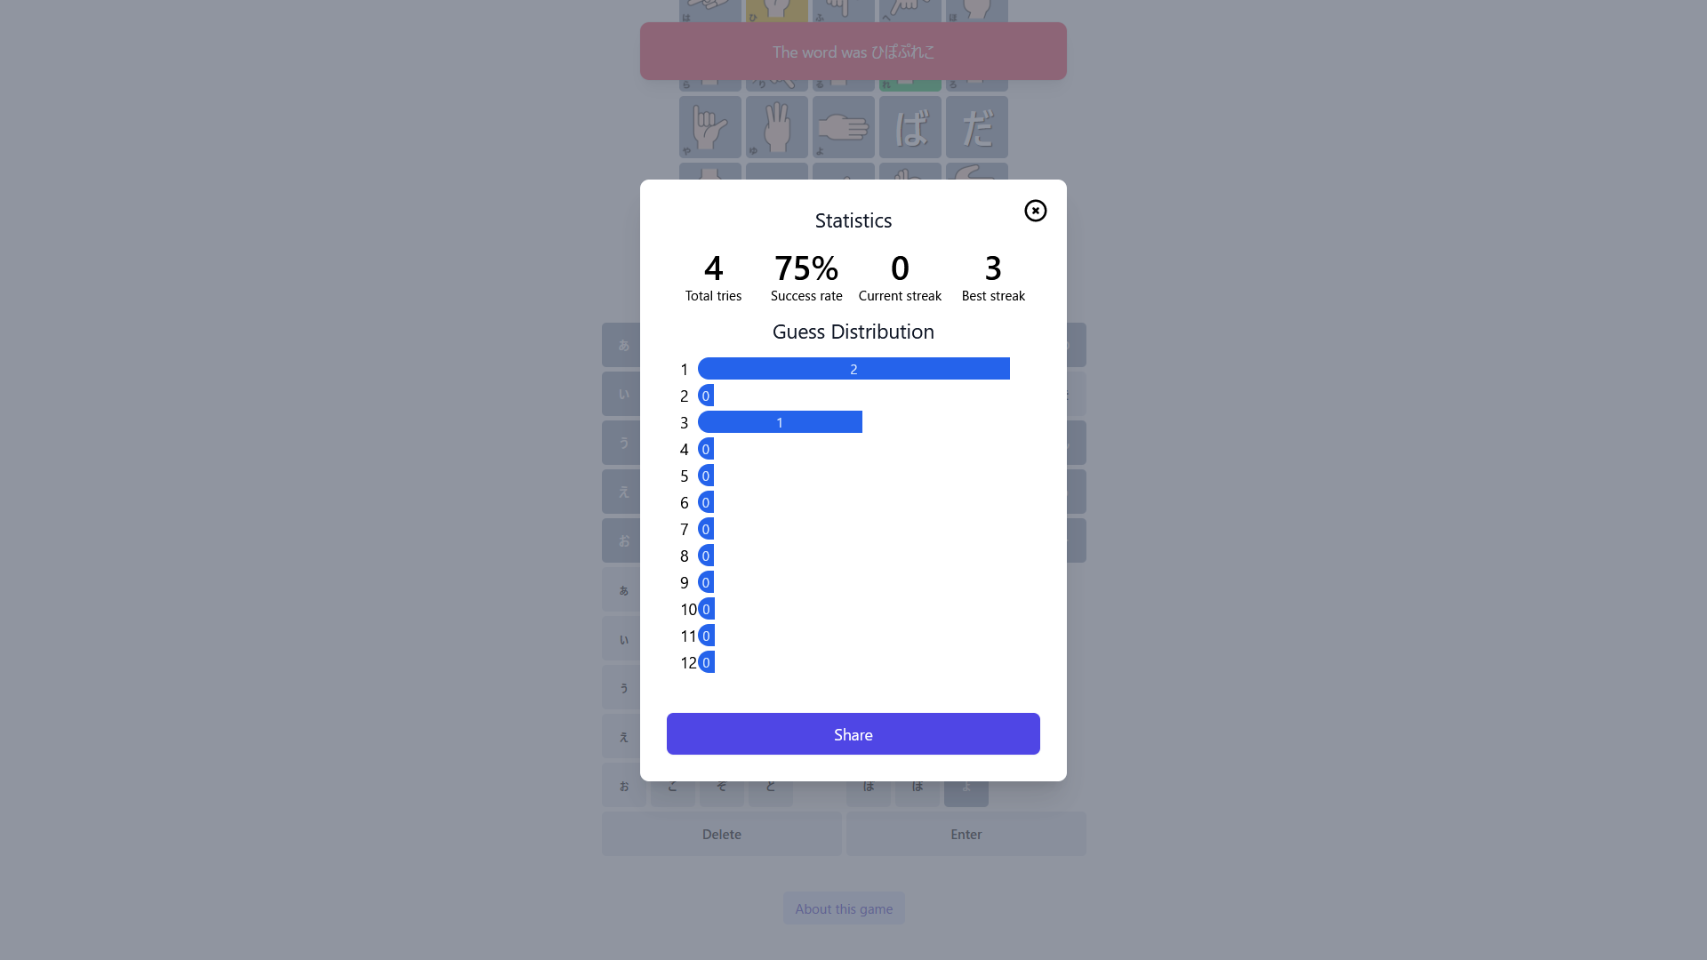This screenshot has height=960, width=1707.
Task: Select the ゆ three-finger hand-sign tile
Action: (776, 127)
